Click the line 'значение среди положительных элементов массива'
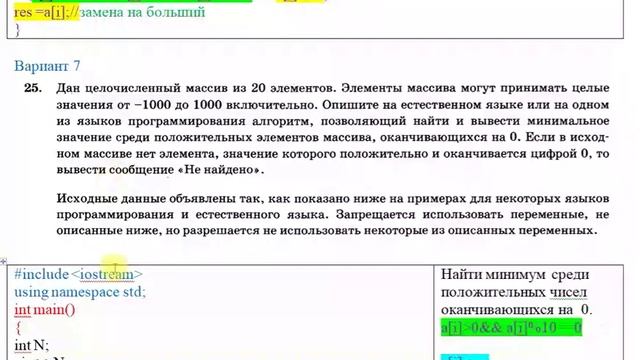 pyautogui.click(x=333, y=138)
